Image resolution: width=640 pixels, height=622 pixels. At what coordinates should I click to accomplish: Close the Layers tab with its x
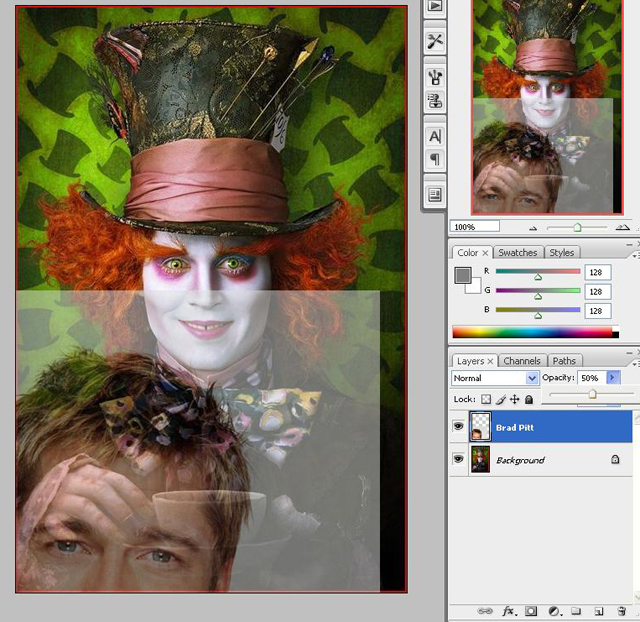[490, 361]
